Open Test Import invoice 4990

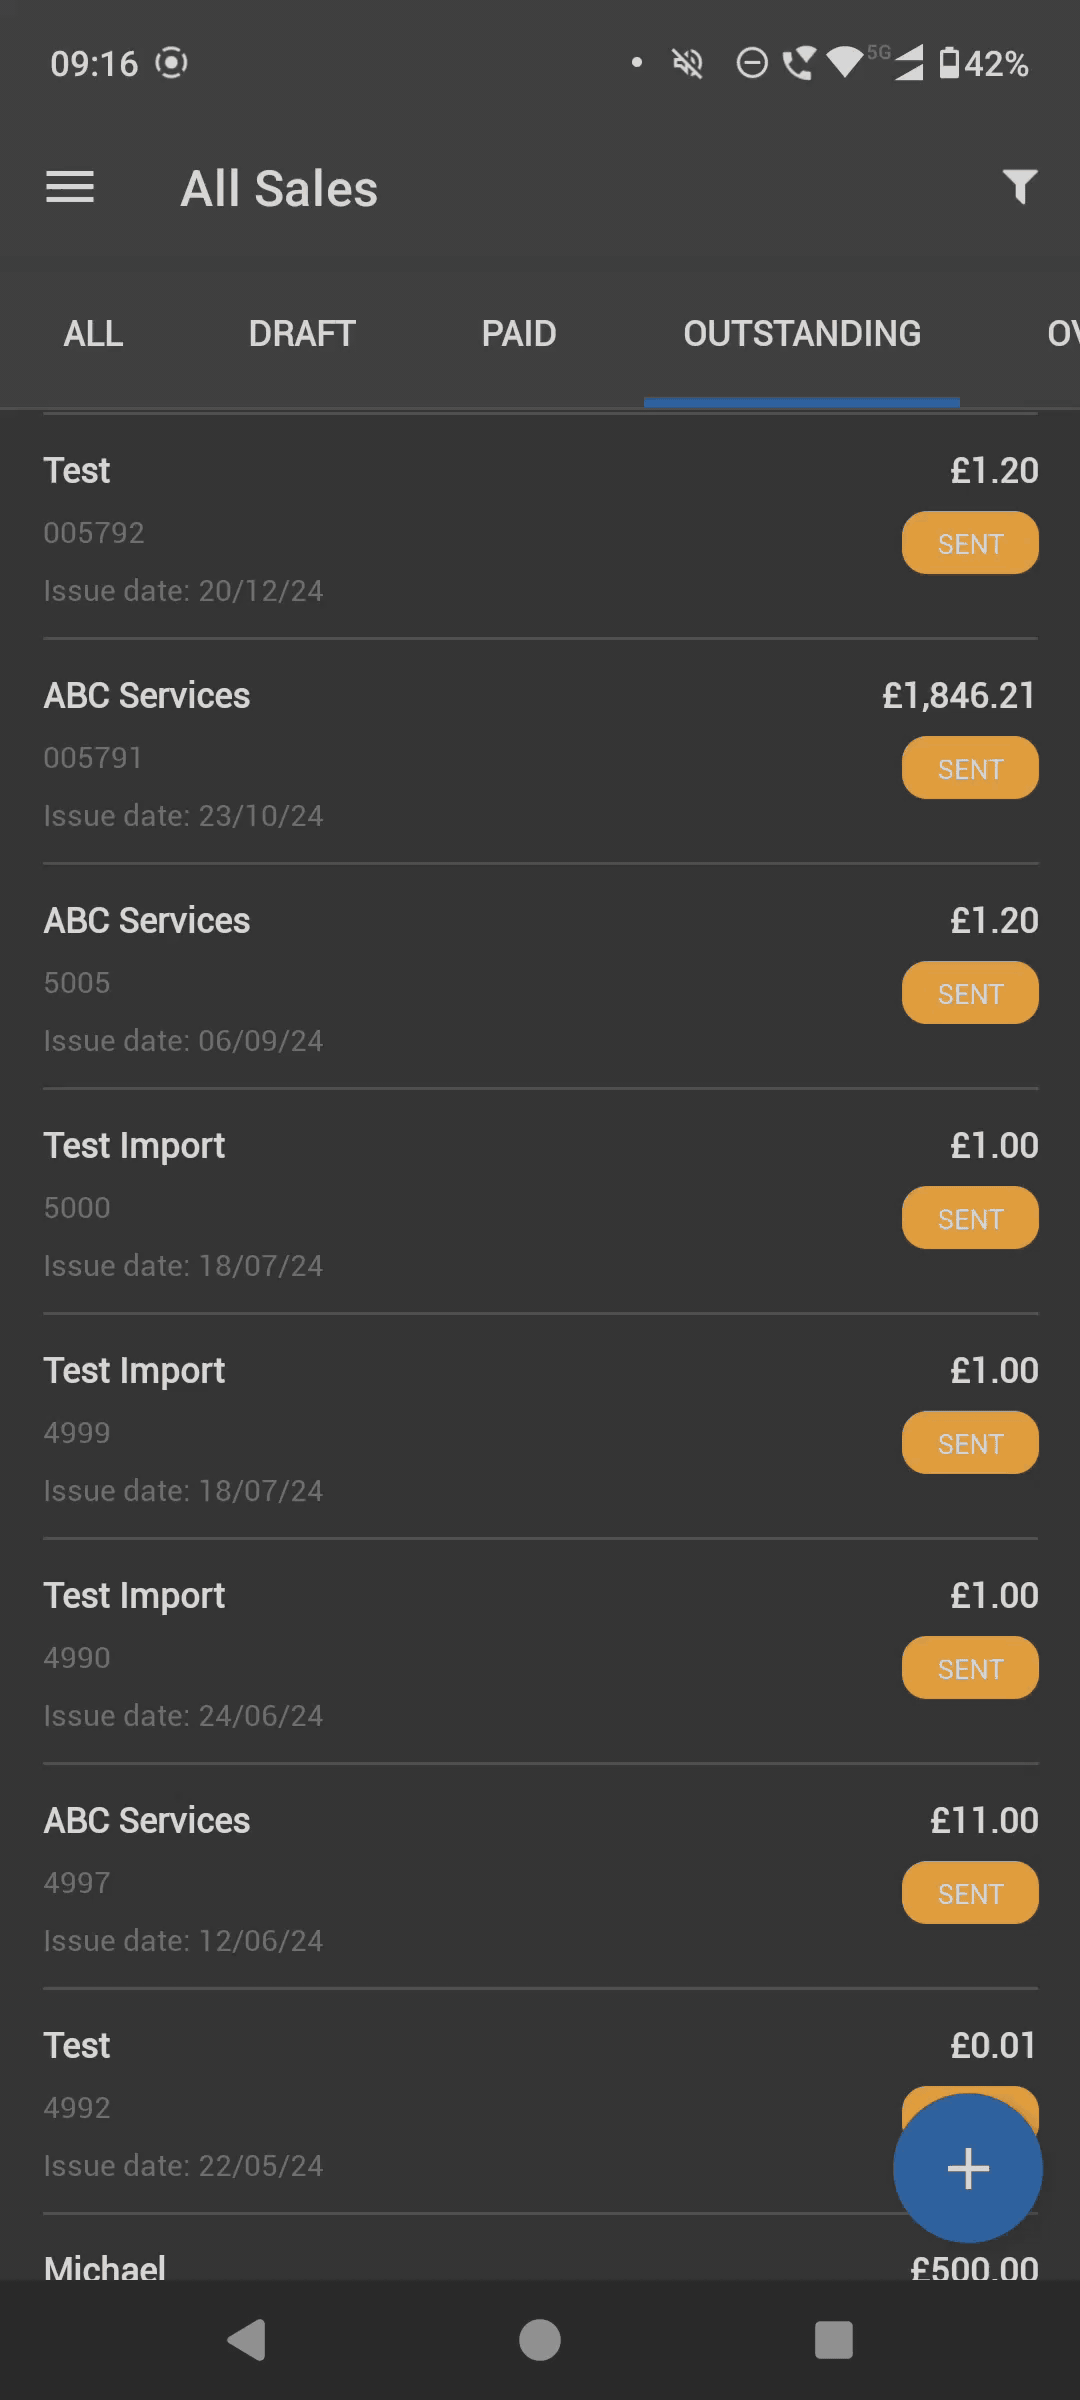[540, 1652]
